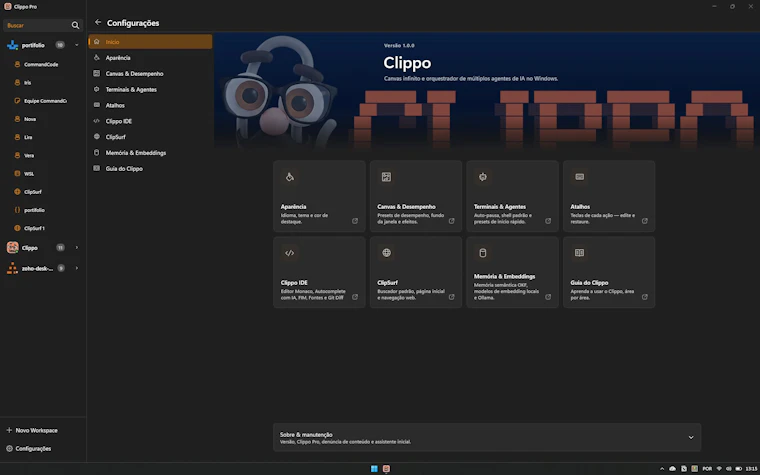Click the search magnifier icon in sidebar

click(x=75, y=25)
